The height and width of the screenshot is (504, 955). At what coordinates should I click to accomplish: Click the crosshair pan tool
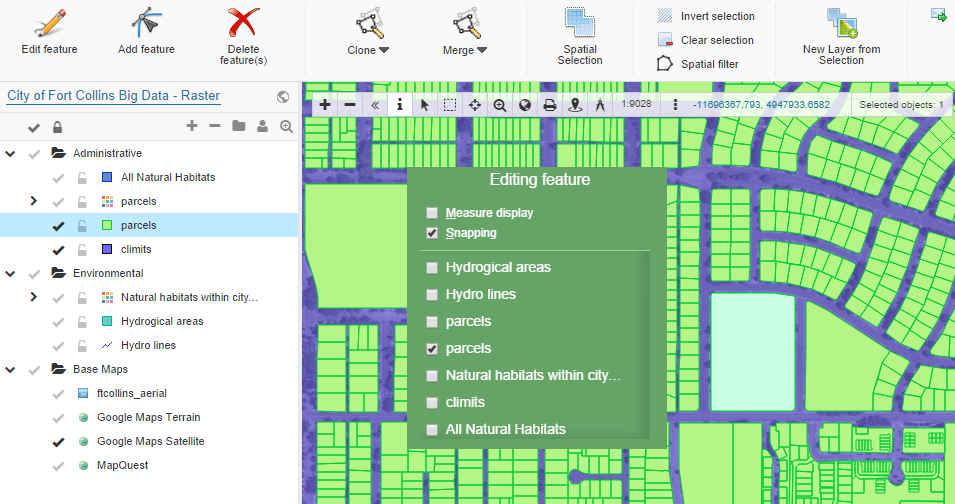[474, 105]
